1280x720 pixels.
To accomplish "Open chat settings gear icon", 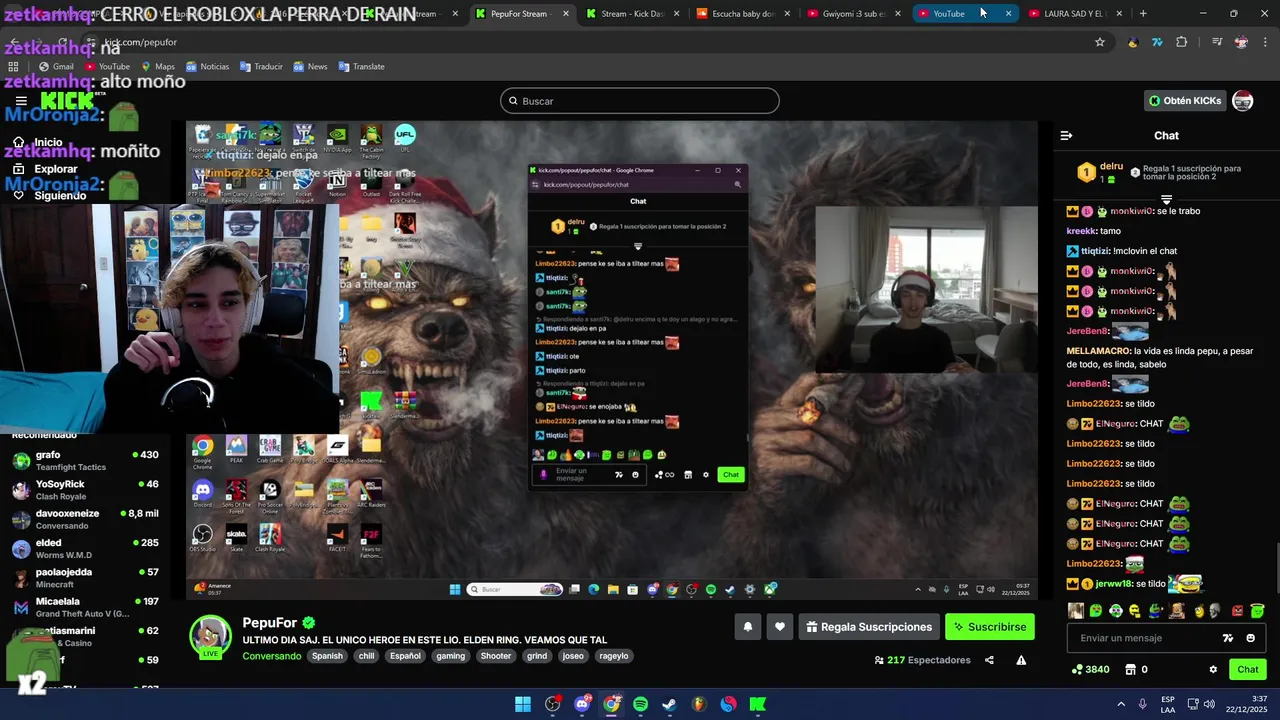I will coord(1213,669).
